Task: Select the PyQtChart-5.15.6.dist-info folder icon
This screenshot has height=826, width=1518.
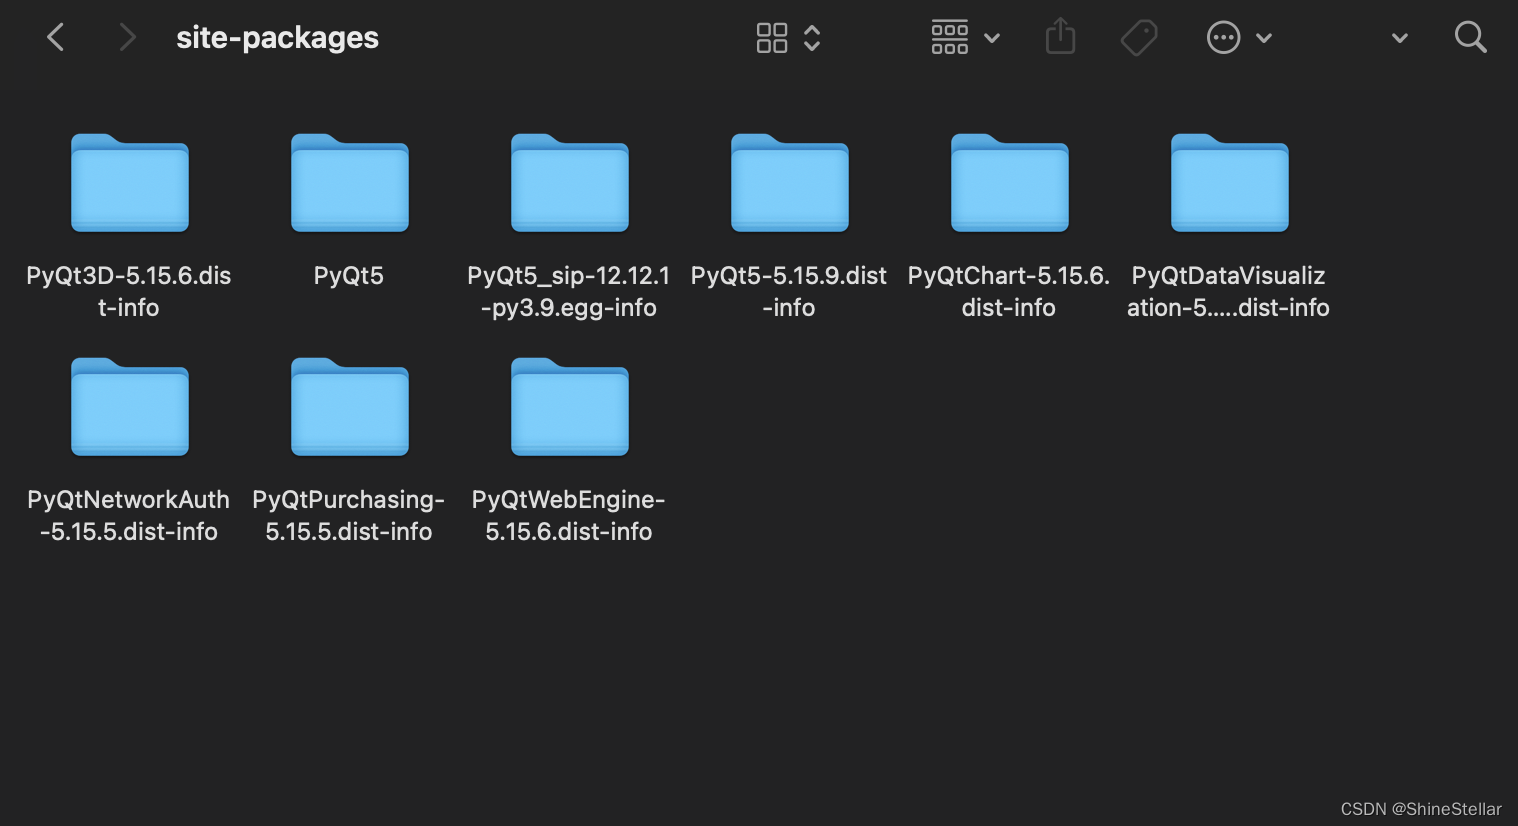Action: [1010, 183]
